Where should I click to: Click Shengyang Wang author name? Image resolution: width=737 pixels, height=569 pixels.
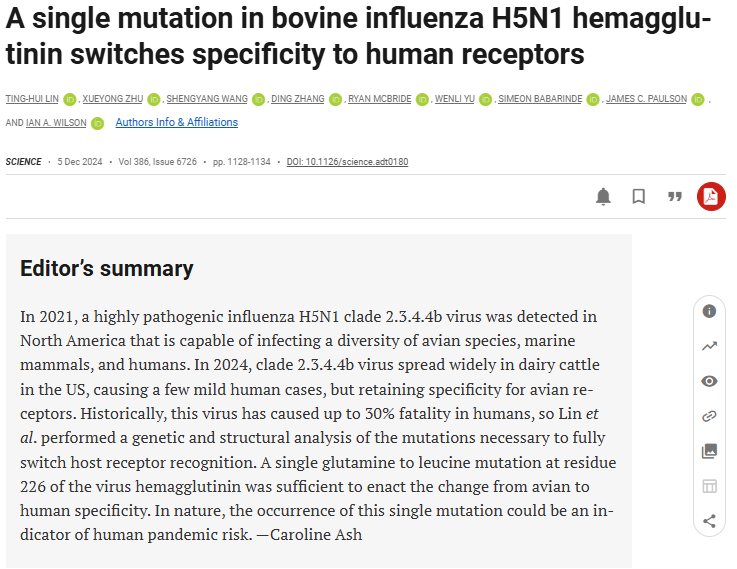pos(207,99)
